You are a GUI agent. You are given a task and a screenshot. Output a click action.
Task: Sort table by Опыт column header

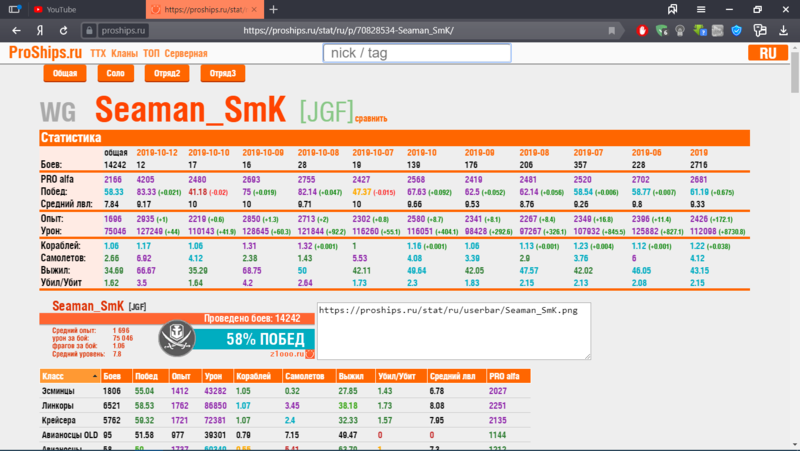[x=185, y=376]
